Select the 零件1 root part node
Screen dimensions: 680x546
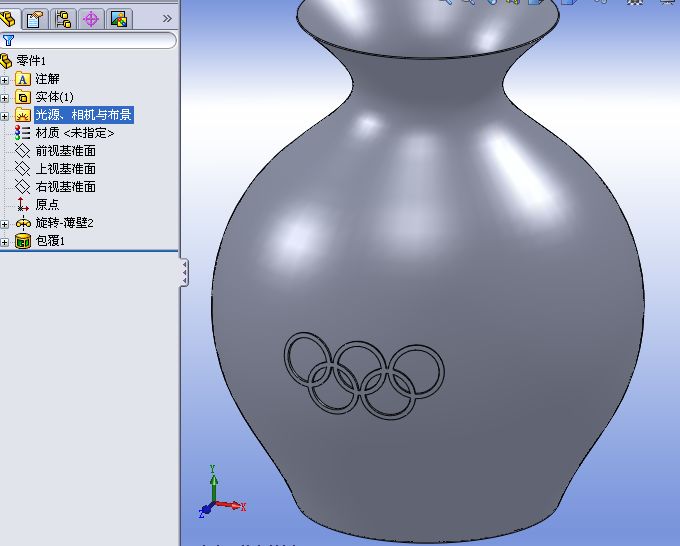pos(30,61)
